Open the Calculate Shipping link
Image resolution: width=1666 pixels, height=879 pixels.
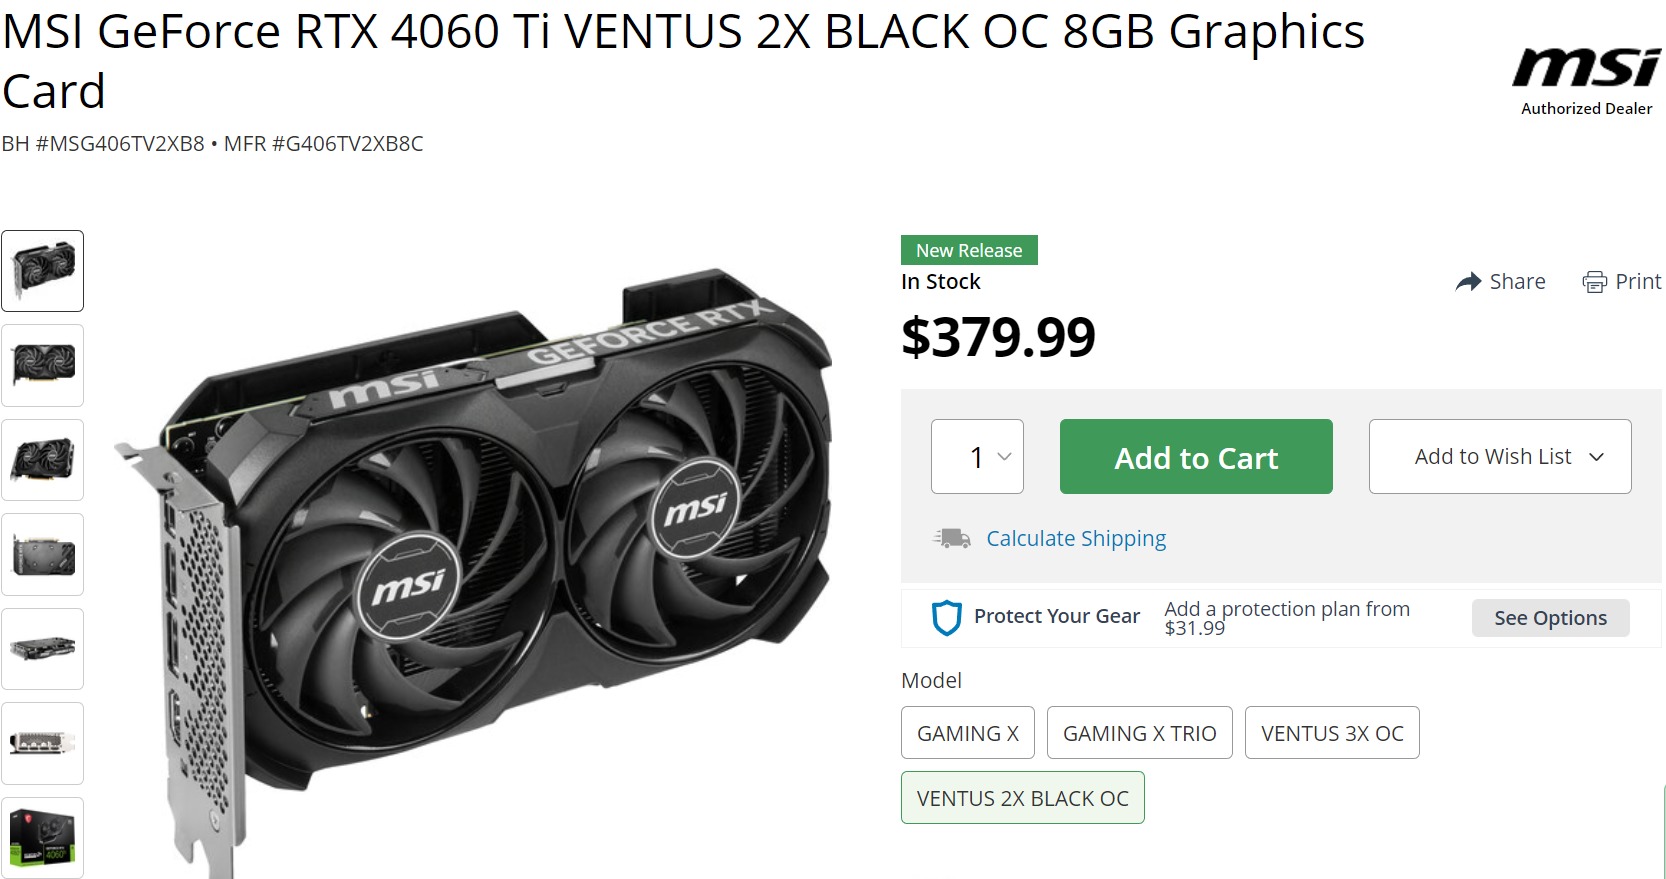pos(1076,539)
